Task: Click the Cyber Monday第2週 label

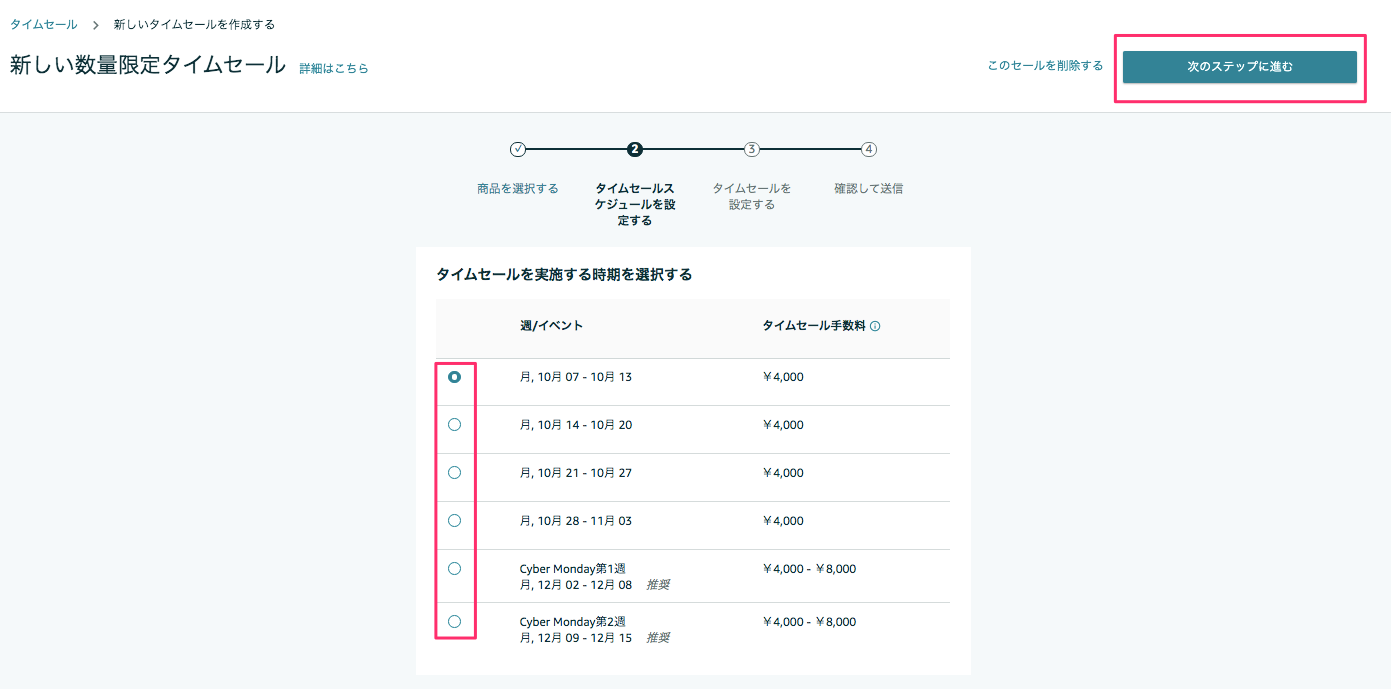Action: [x=573, y=622]
